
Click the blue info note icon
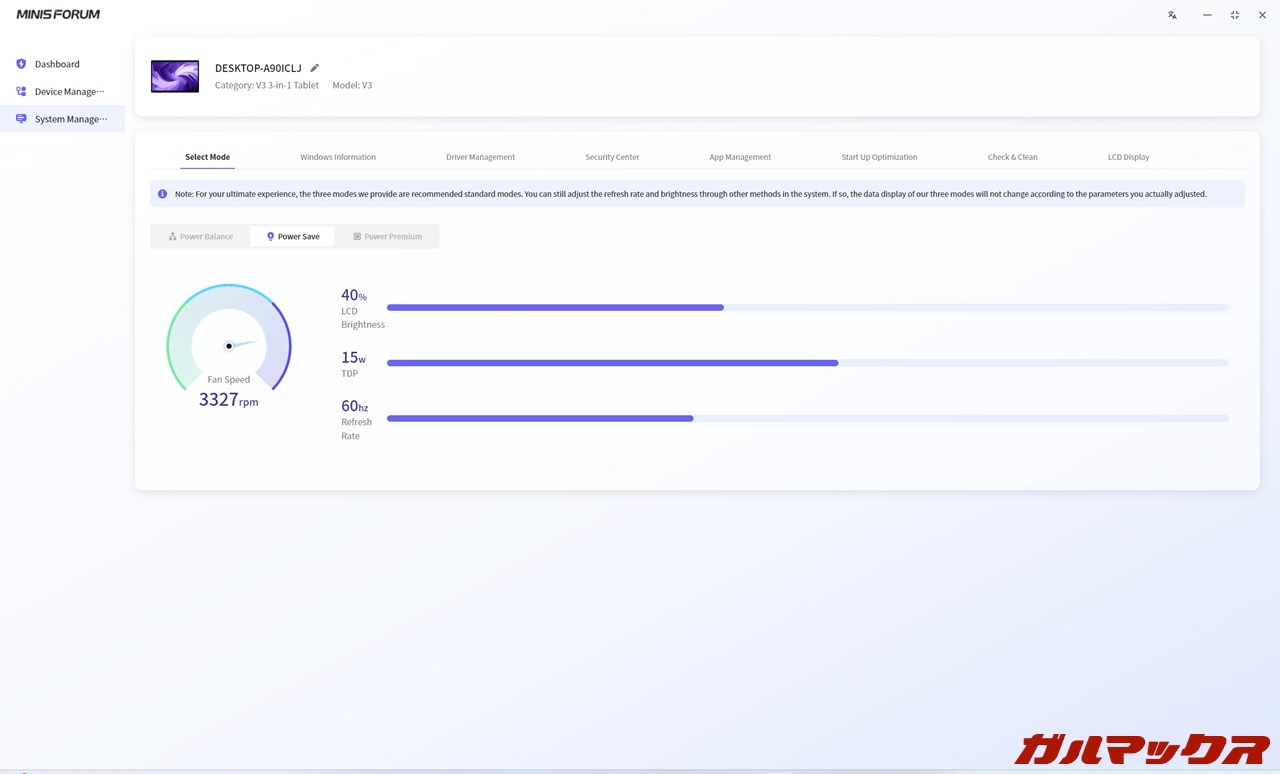tap(162, 194)
